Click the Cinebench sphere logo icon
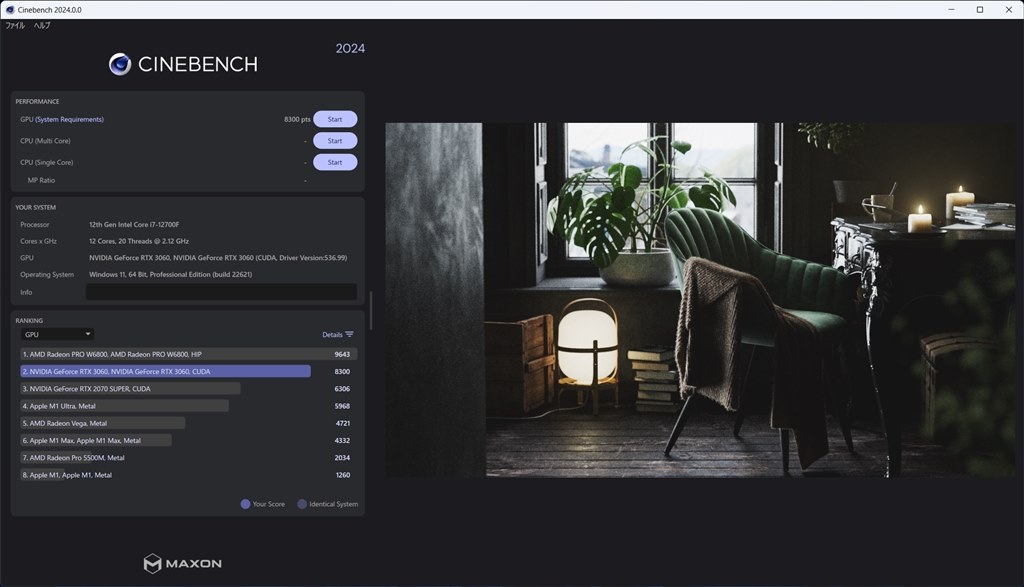This screenshot has height=587, width=1024. 120,64
